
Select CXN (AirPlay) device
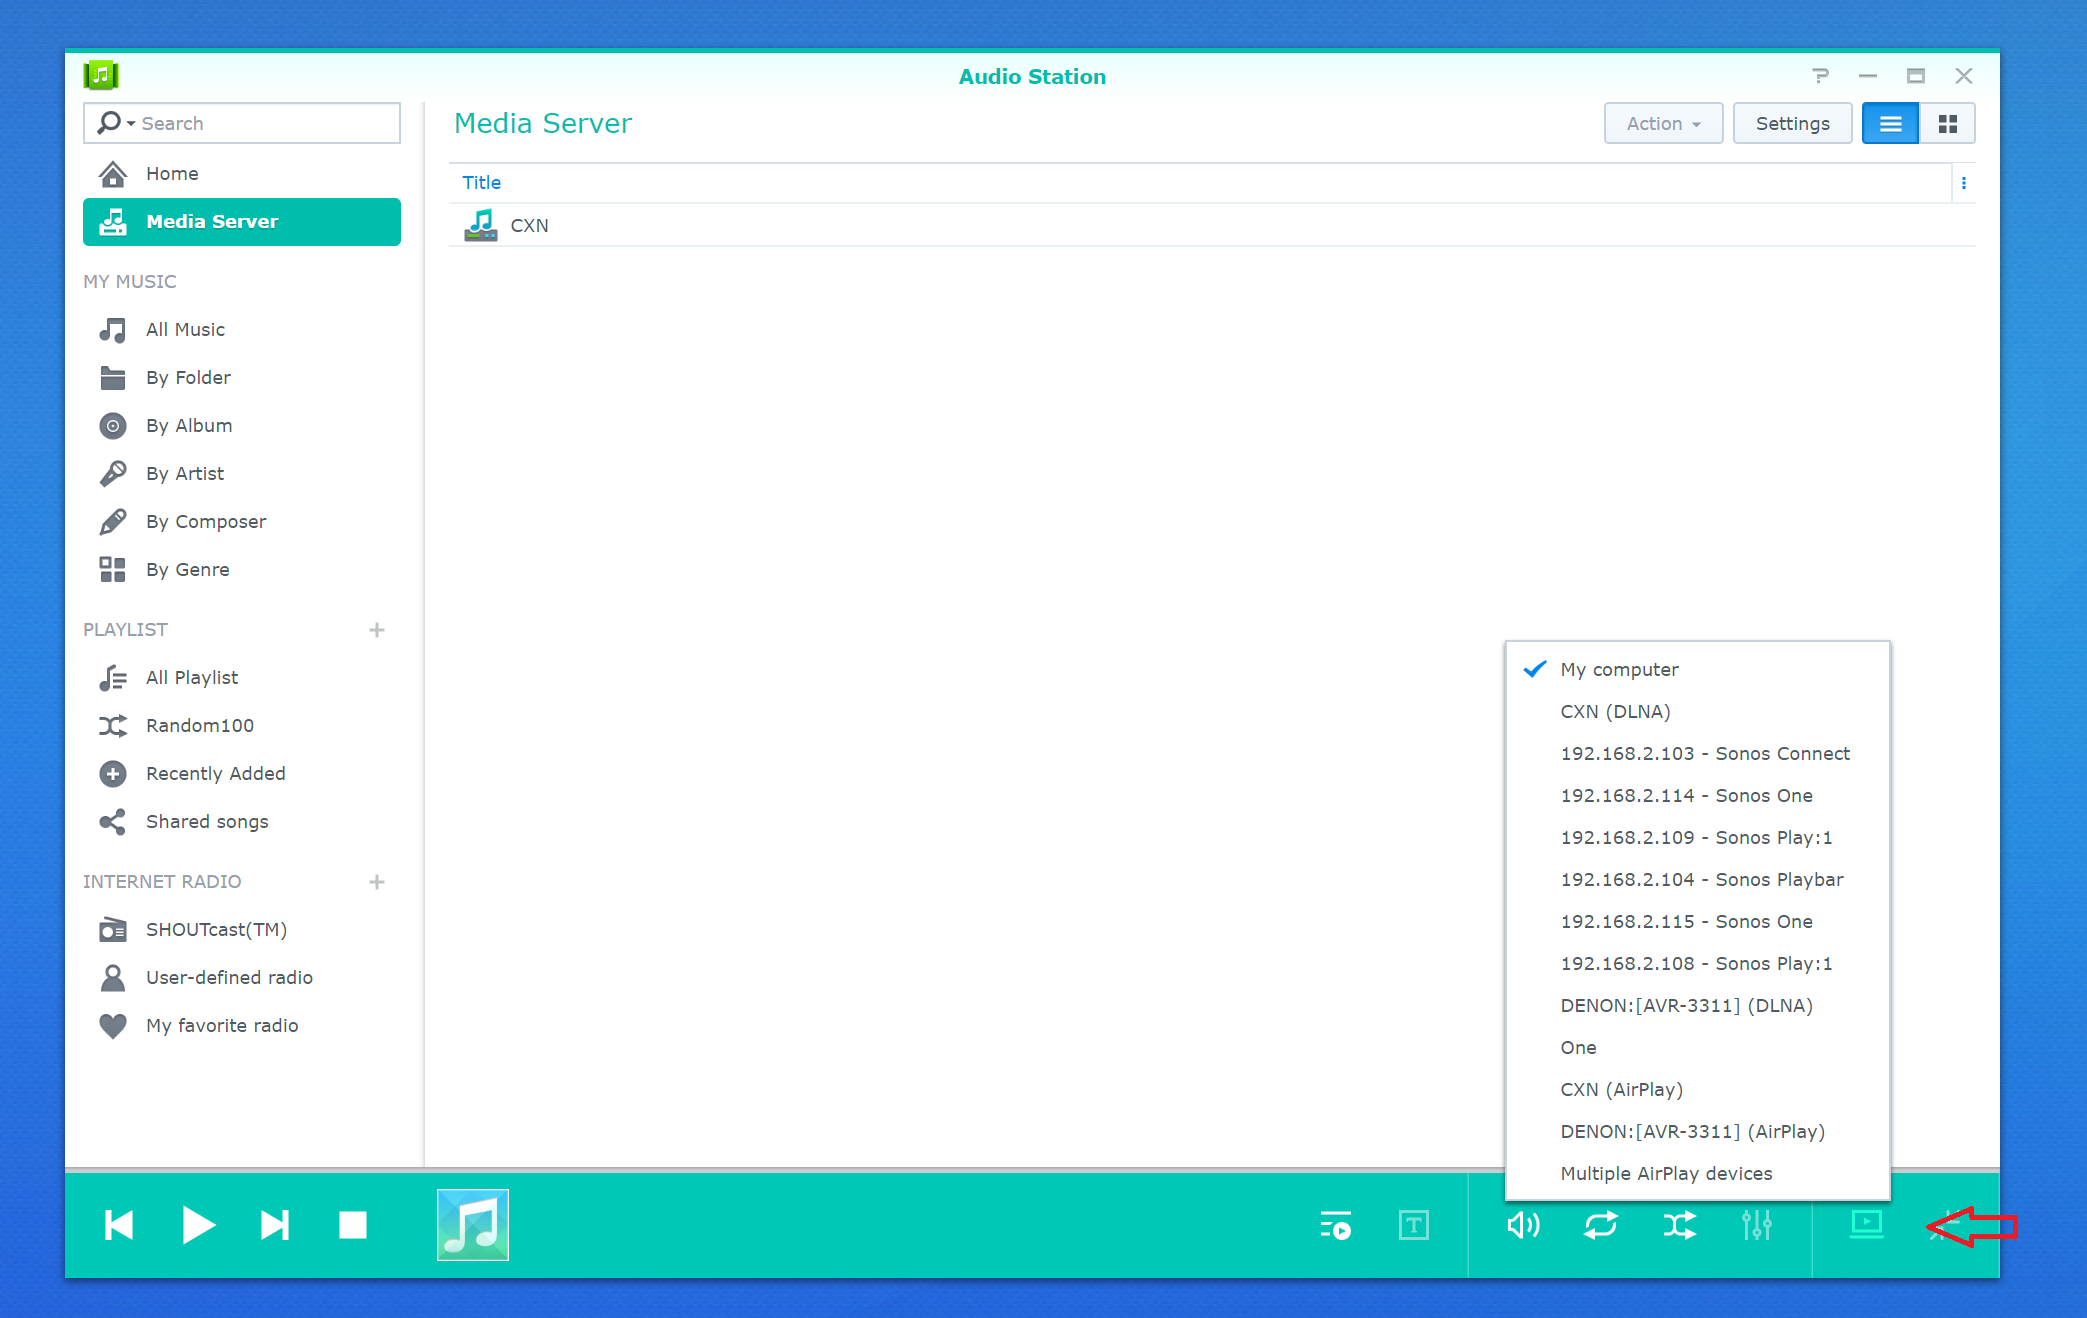pos(1698,1090)
